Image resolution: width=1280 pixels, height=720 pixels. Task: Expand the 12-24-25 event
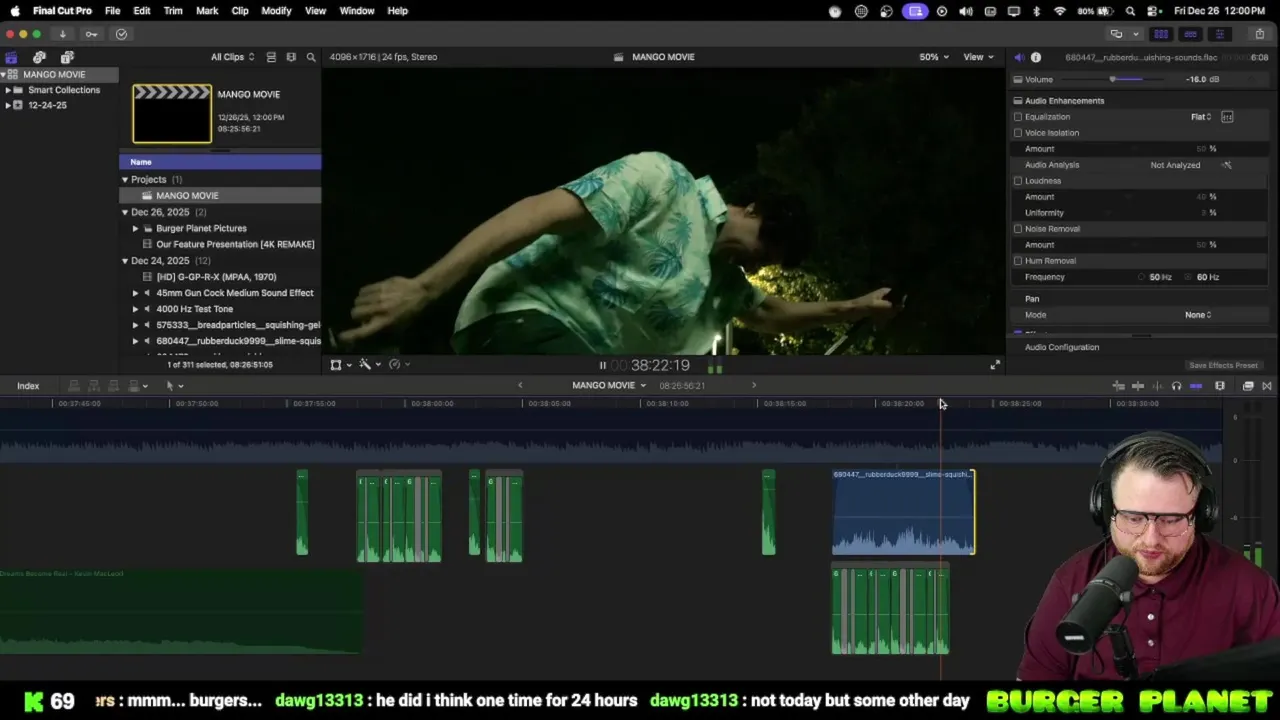pos(8,105)
